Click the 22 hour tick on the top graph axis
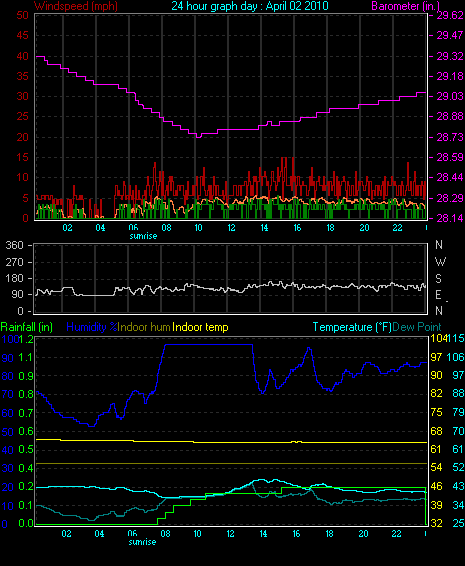Screen dimensions: 465x566 coord(397,228)
